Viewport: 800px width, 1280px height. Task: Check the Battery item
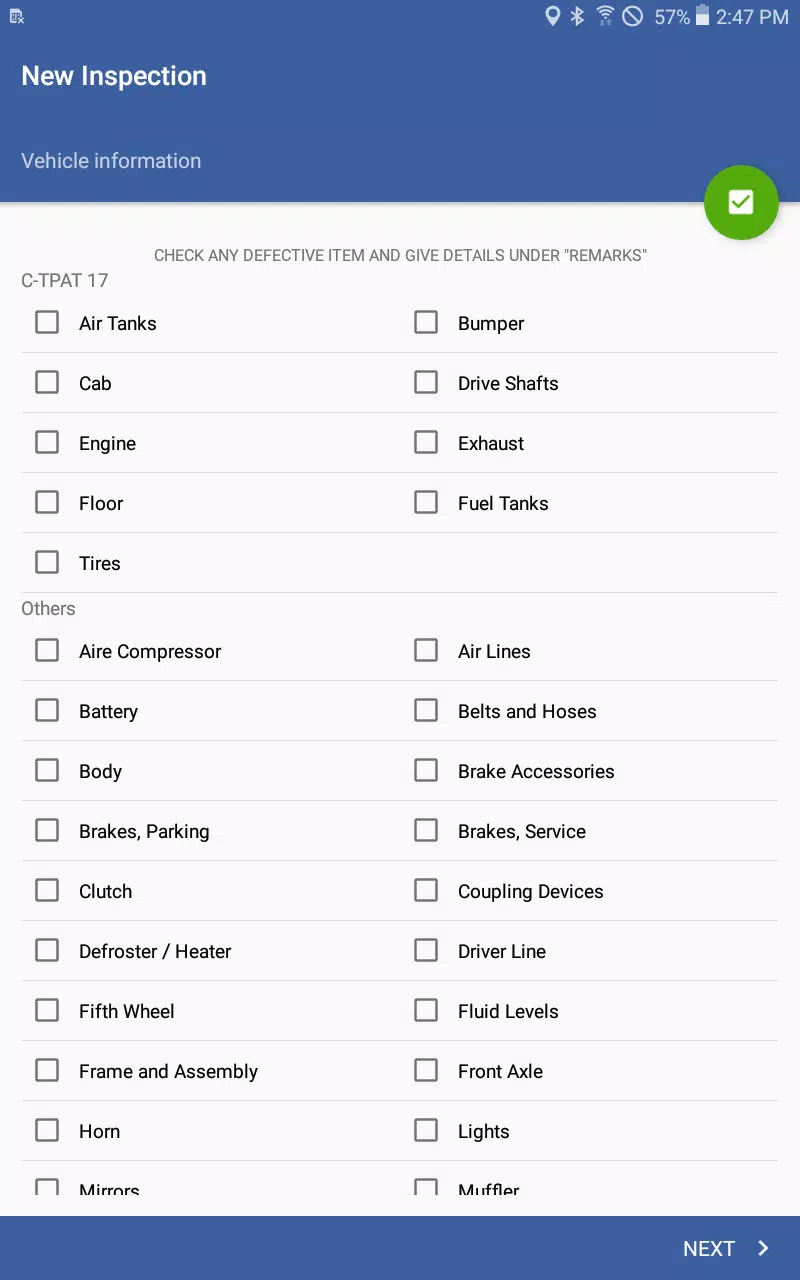pos(47,710)
